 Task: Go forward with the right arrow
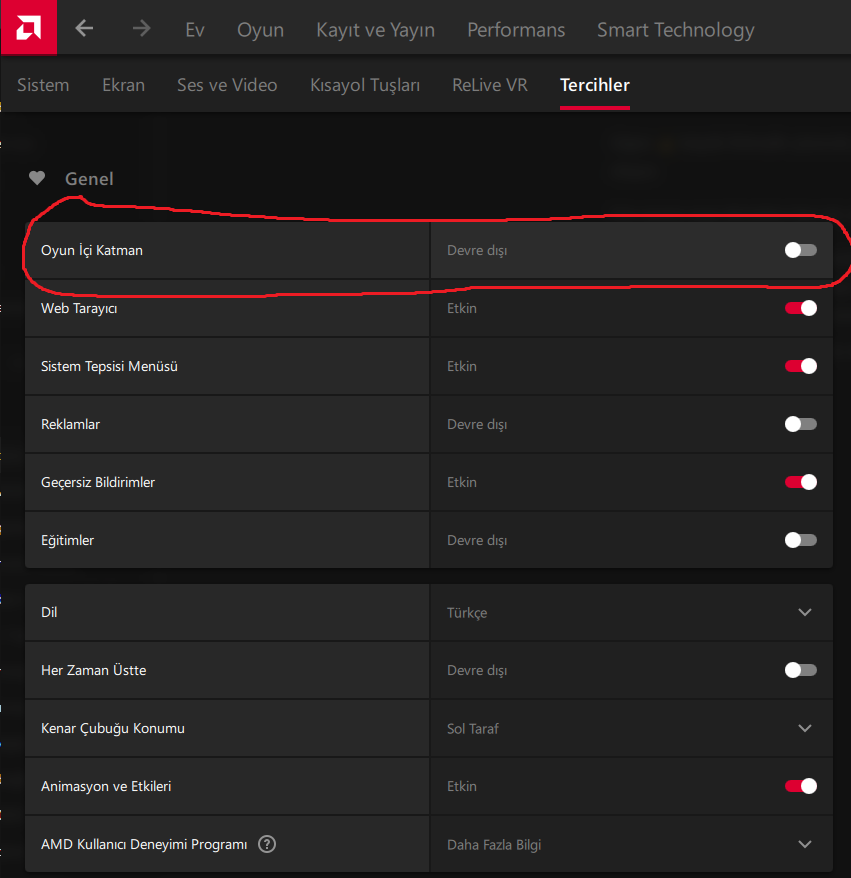click(x=141, y=28)
